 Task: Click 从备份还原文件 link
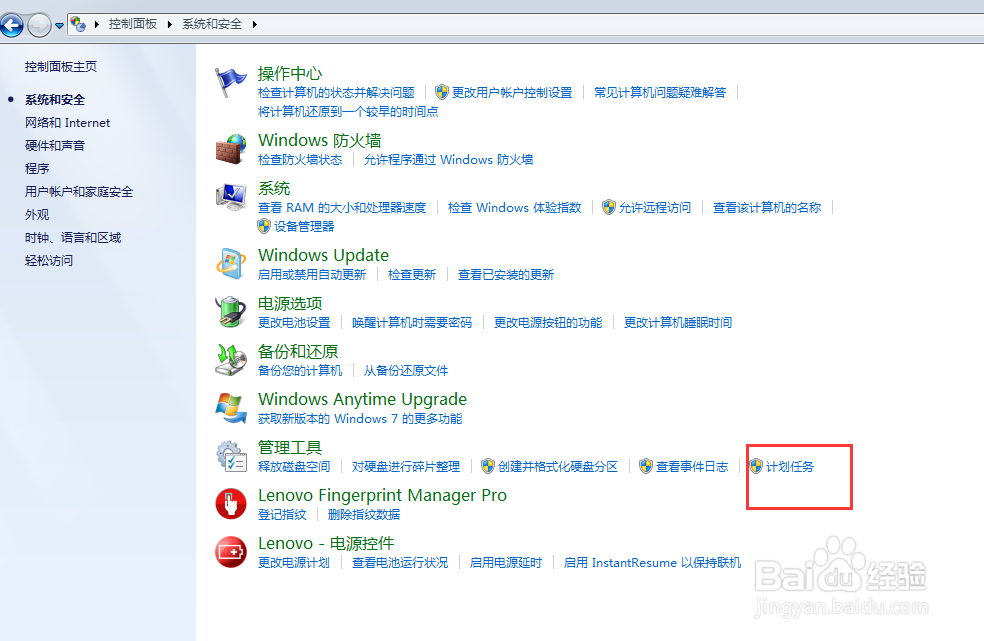[x=405, y=370]
